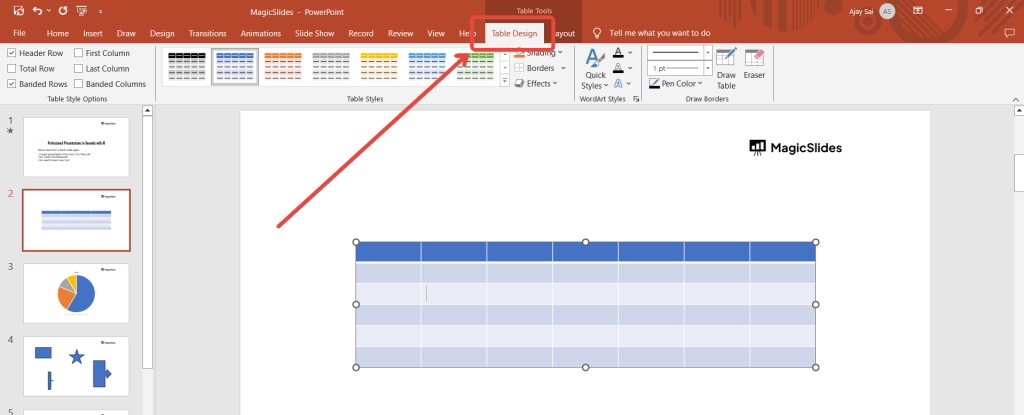Select slide 4 shapes thumbnail
This screenshot has height=415, width=1024.
point(76,367)
